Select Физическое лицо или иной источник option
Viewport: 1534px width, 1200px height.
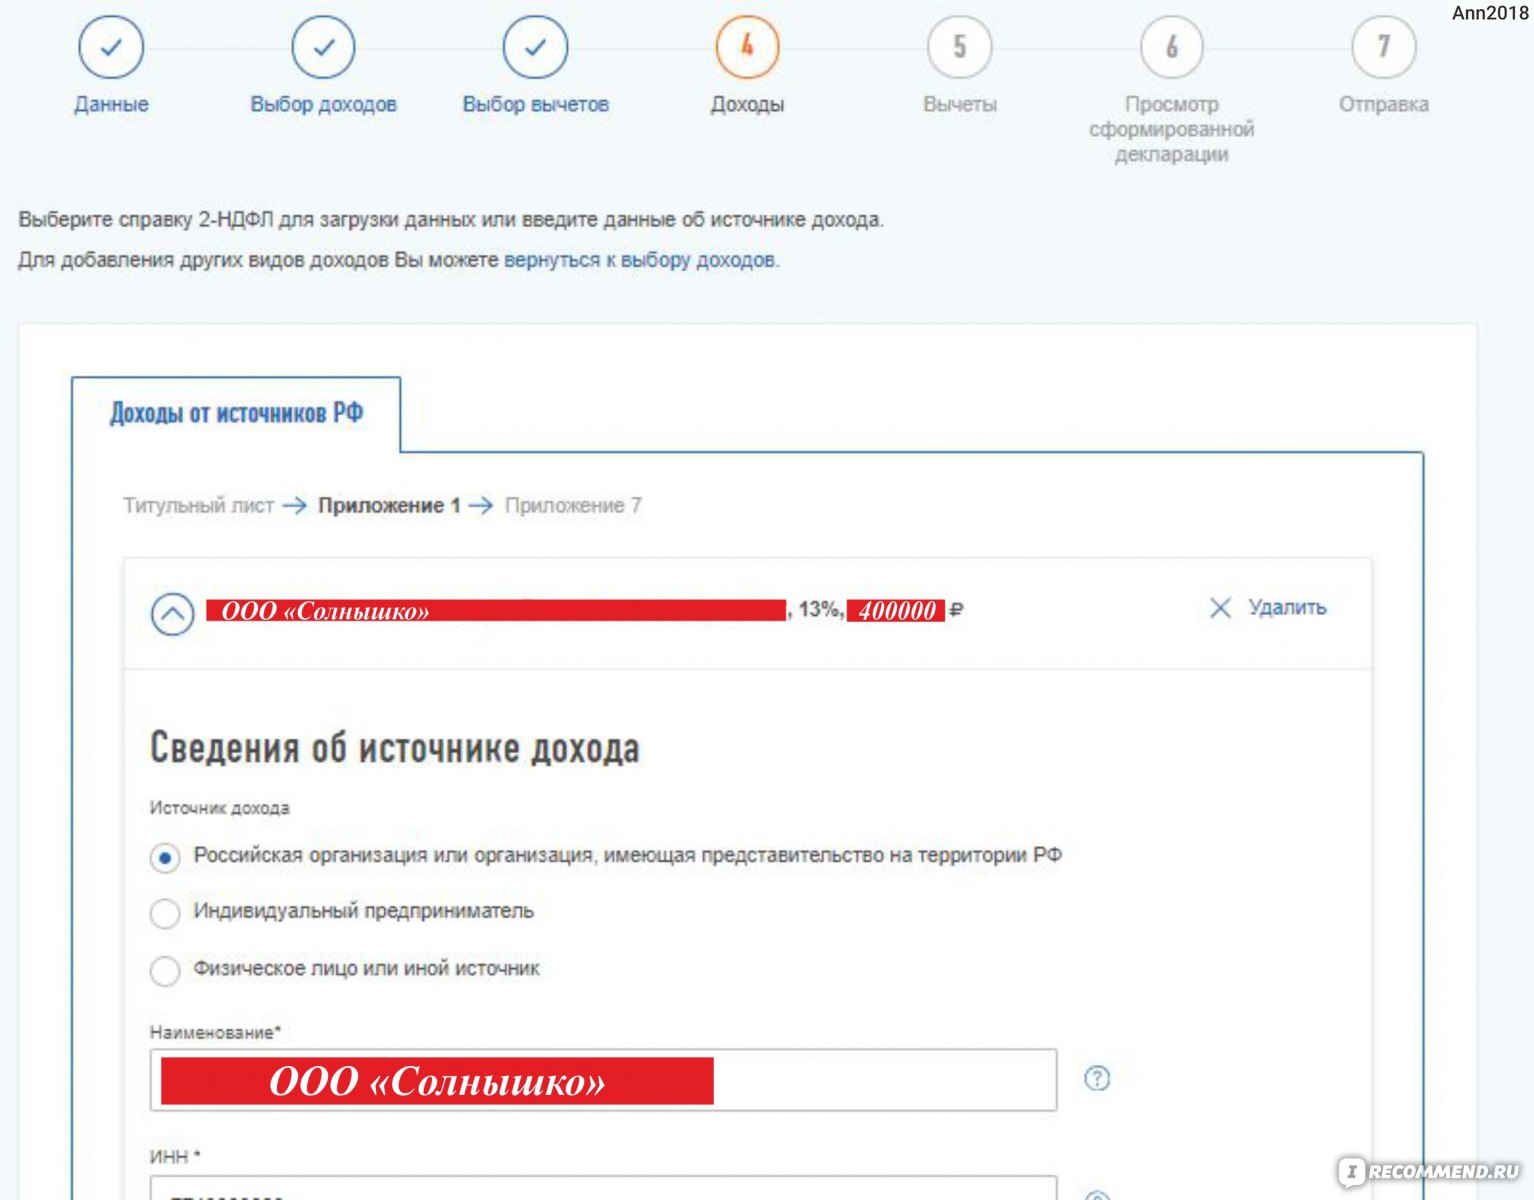pyautogui.click(x=165, y=970)
